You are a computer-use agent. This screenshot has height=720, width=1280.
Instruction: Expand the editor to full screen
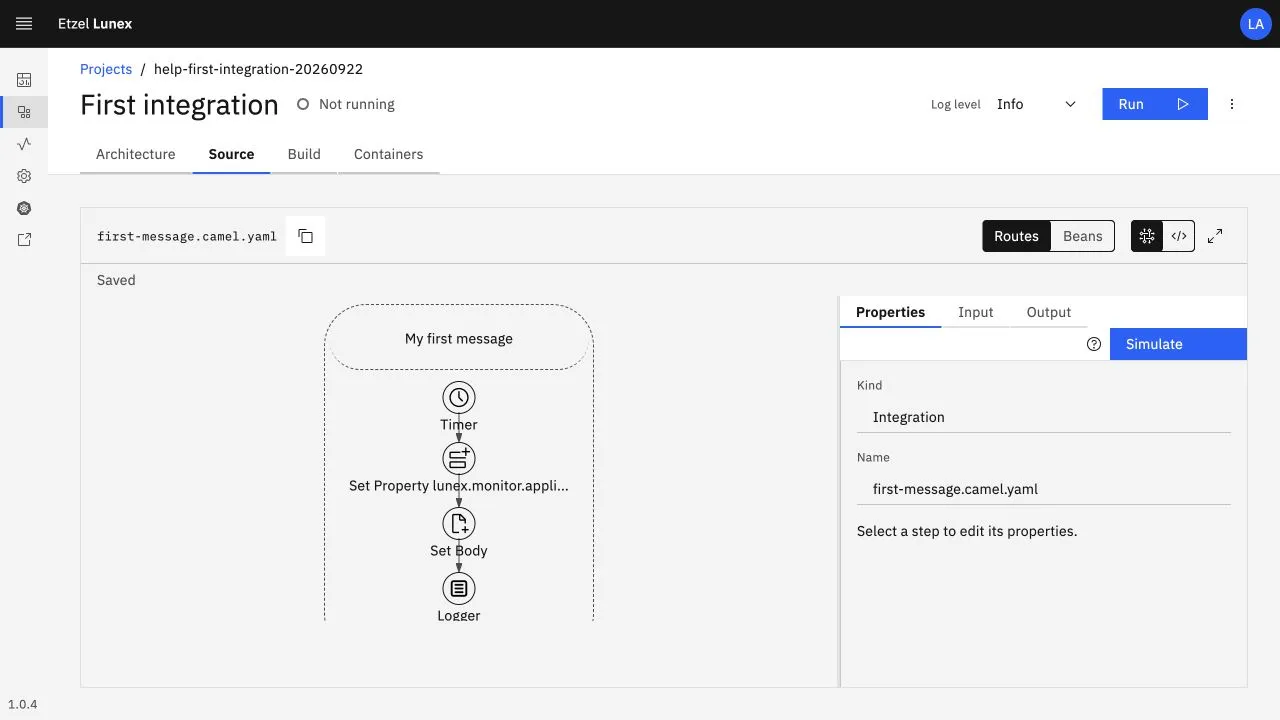pyautogui.click(x=1215, y=236)
